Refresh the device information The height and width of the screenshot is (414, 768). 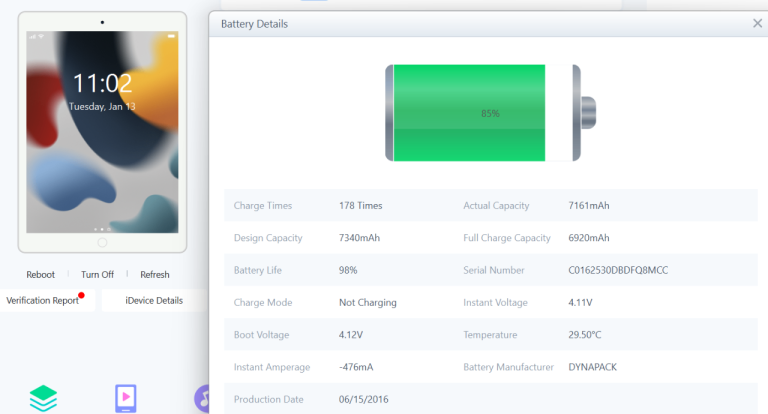click(155, 274)
